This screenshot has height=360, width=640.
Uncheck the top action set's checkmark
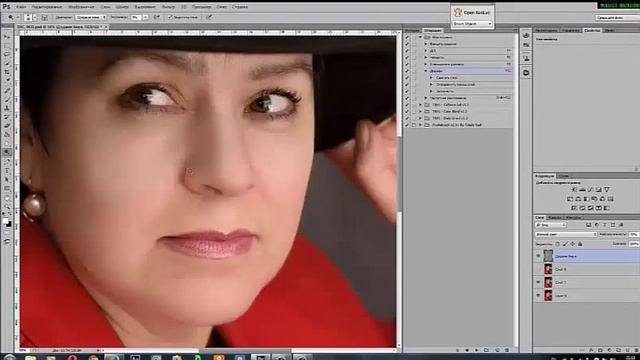pos(407,37)
